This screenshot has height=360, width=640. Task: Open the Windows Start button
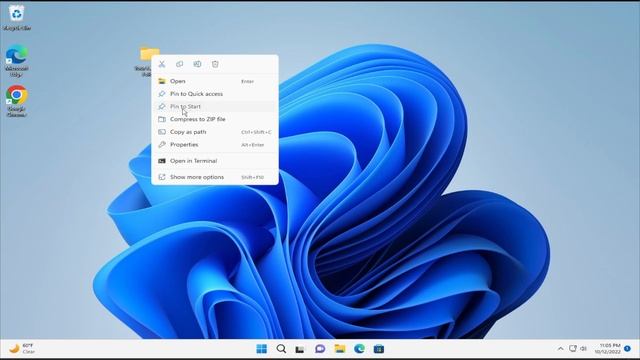[262, 349]
